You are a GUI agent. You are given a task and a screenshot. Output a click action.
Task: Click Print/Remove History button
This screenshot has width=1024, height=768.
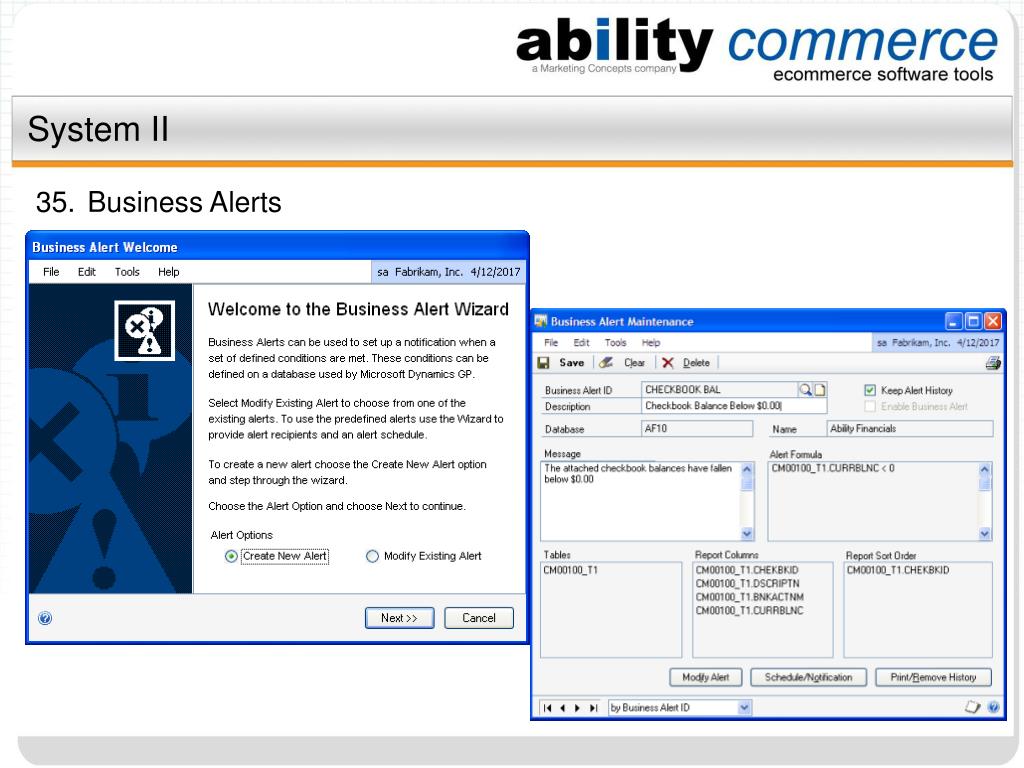[933, 677]
